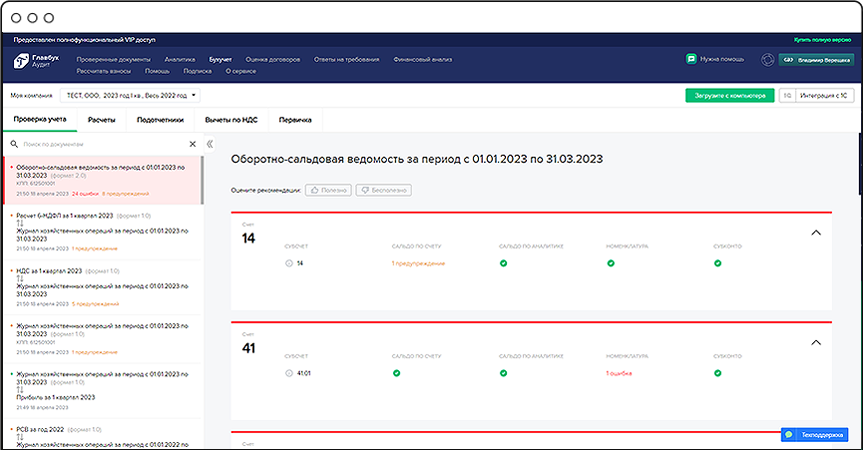This screenshot has height=454, width=865.
Task: Click green check under Субконто for 41.01
Action: [x=718, y=373]
